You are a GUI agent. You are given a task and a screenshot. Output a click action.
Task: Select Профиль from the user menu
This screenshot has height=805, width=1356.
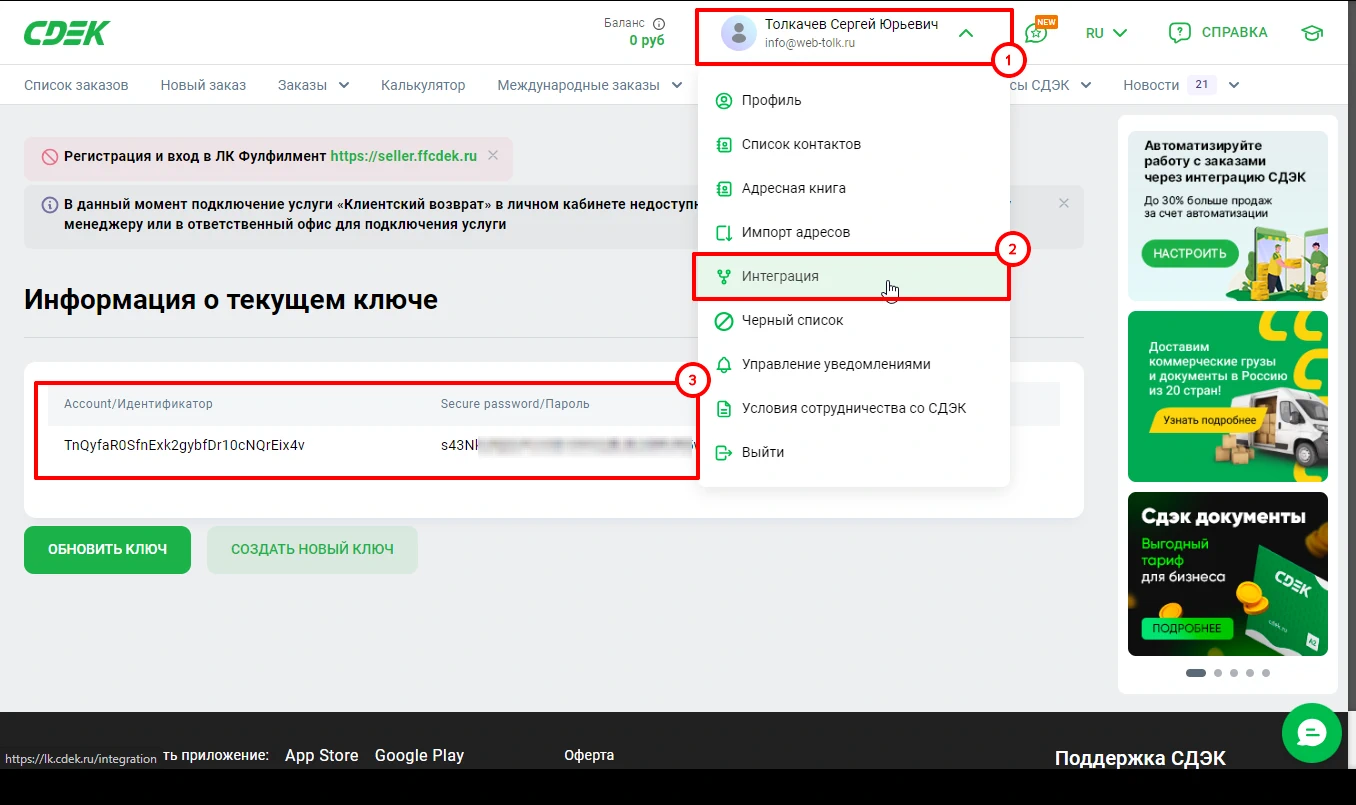[854, 100]
